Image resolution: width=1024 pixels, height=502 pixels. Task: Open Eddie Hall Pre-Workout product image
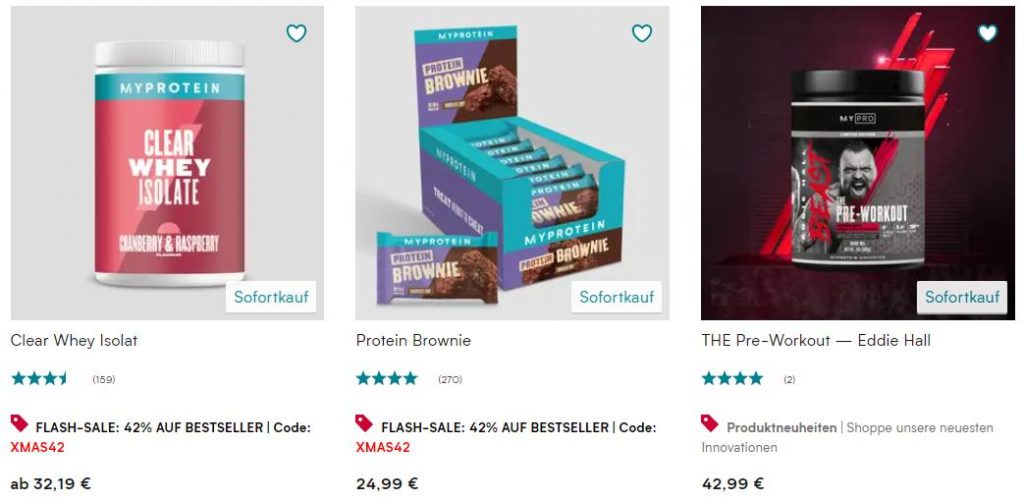tap(858, 163)
